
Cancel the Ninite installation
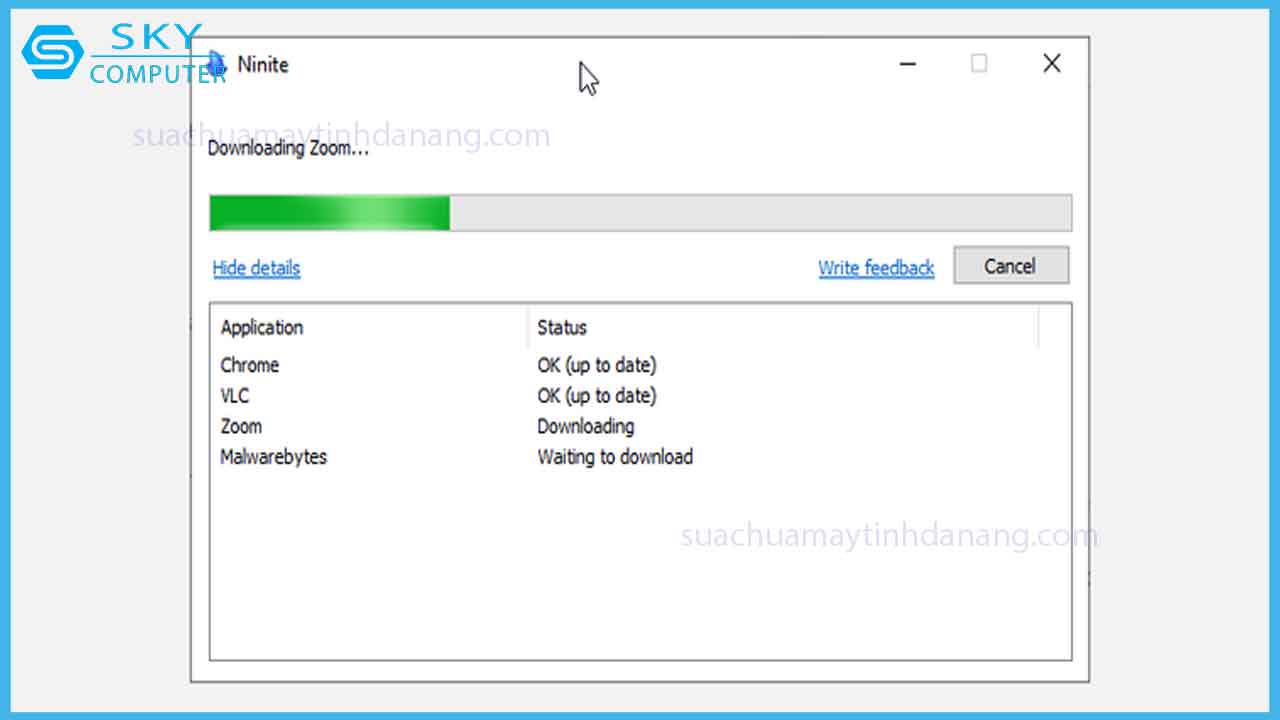[1011, 265]
